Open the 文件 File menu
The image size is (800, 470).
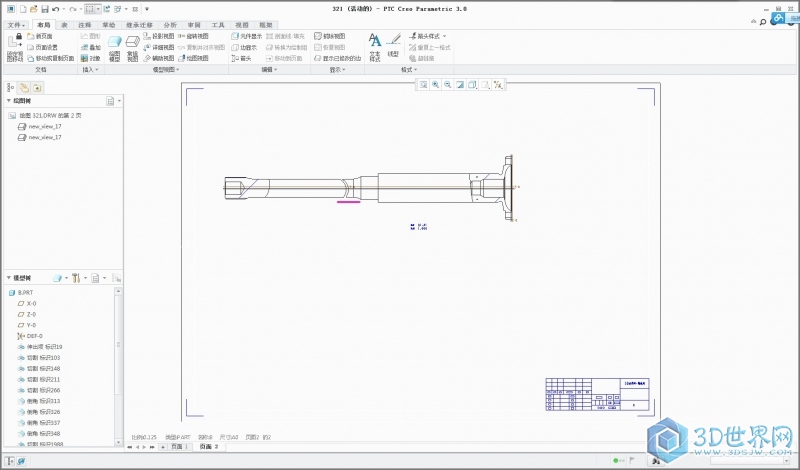(16, 24)
